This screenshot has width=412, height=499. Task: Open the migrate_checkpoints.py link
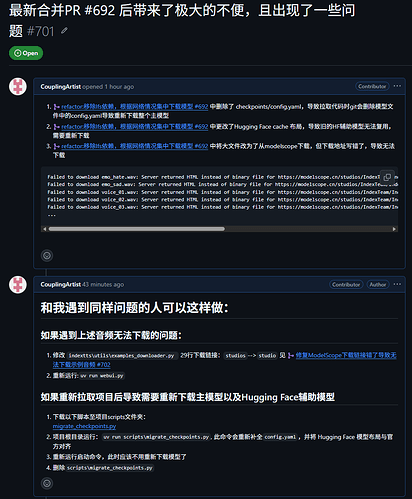point(84,426)
